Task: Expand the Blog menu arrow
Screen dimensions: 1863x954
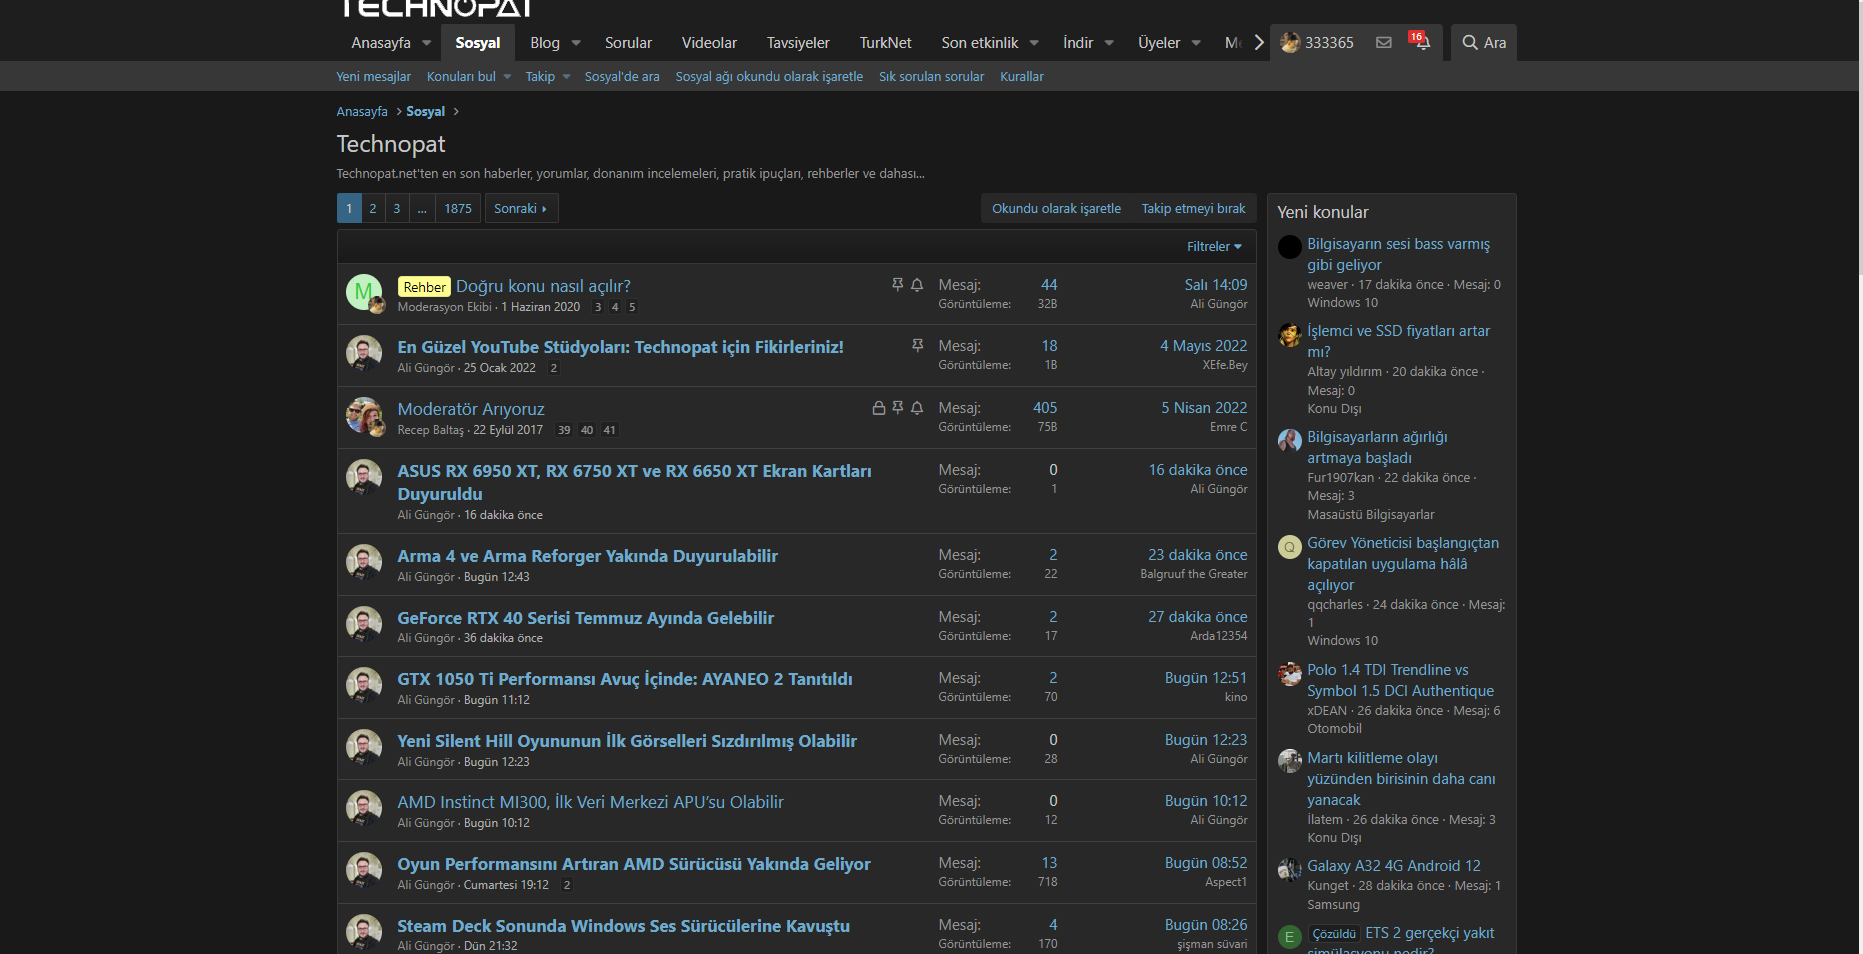Action: point(576,43)
